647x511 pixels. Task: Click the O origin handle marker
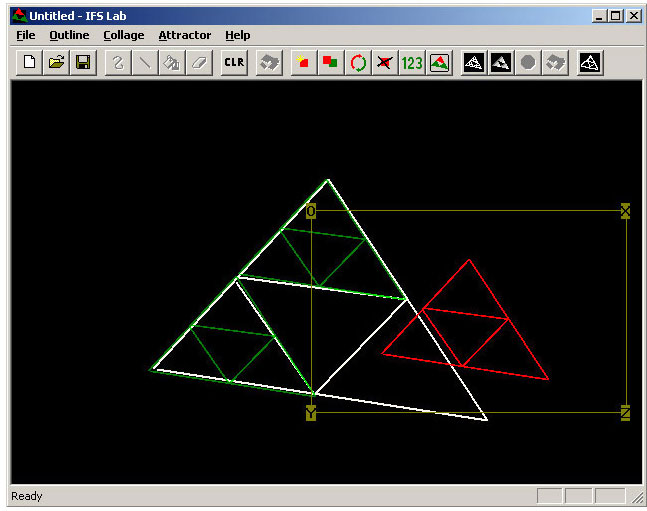tap(311, 211)
